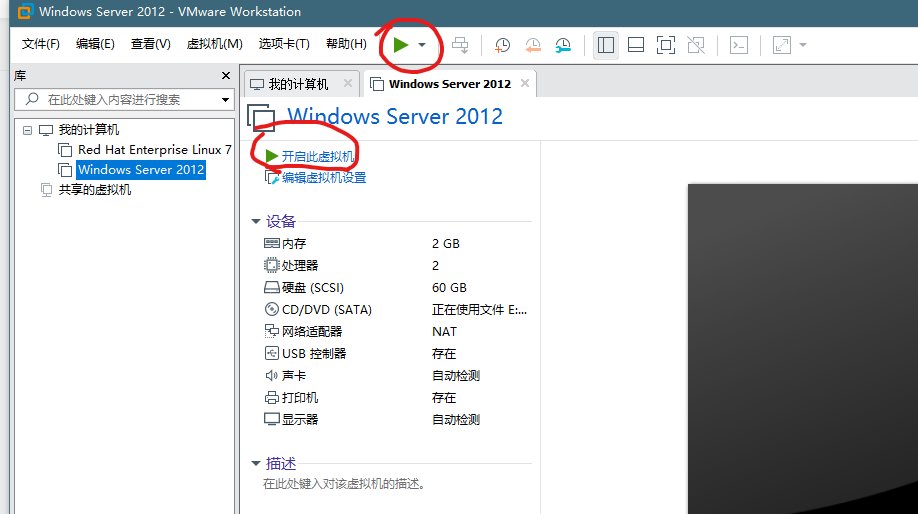Select Windows Server 2012 in library tree
This screenshot has height=514, width=918.
(x=141, y=170)
